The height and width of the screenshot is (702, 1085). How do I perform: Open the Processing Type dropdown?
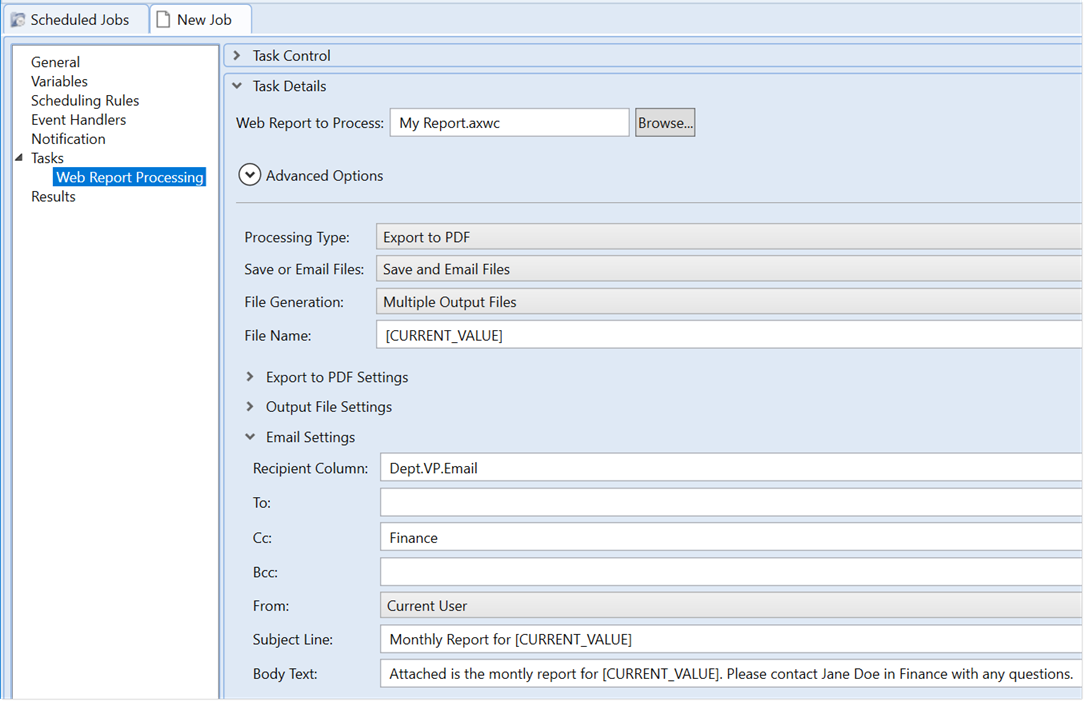coord(728,238)
